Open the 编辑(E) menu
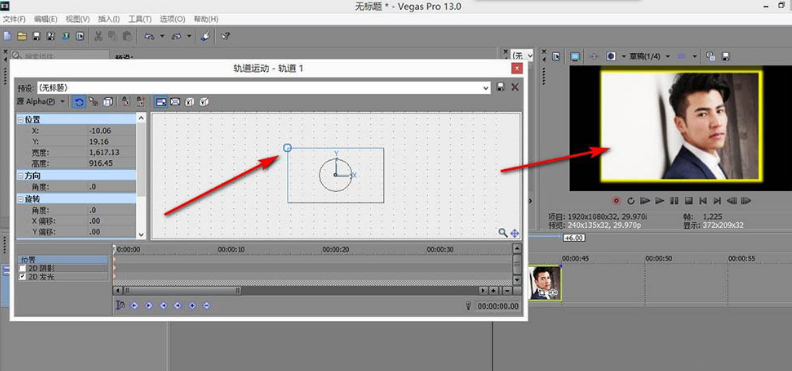This screenshot has height=371, width=792. click(x=46, y=19)
